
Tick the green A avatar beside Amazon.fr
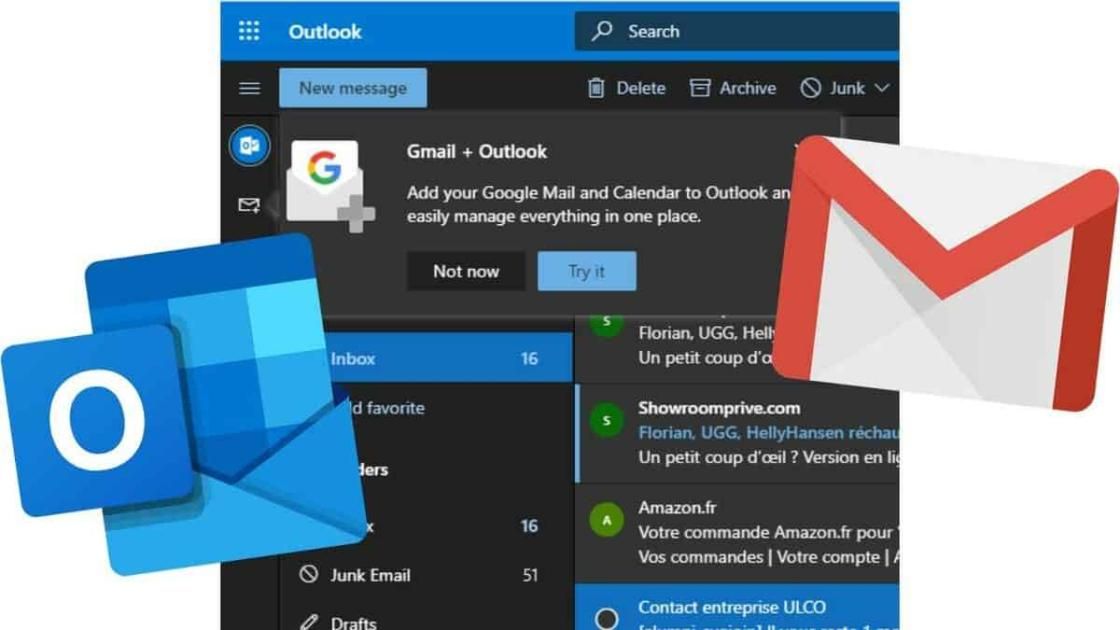tap(605, 519)
